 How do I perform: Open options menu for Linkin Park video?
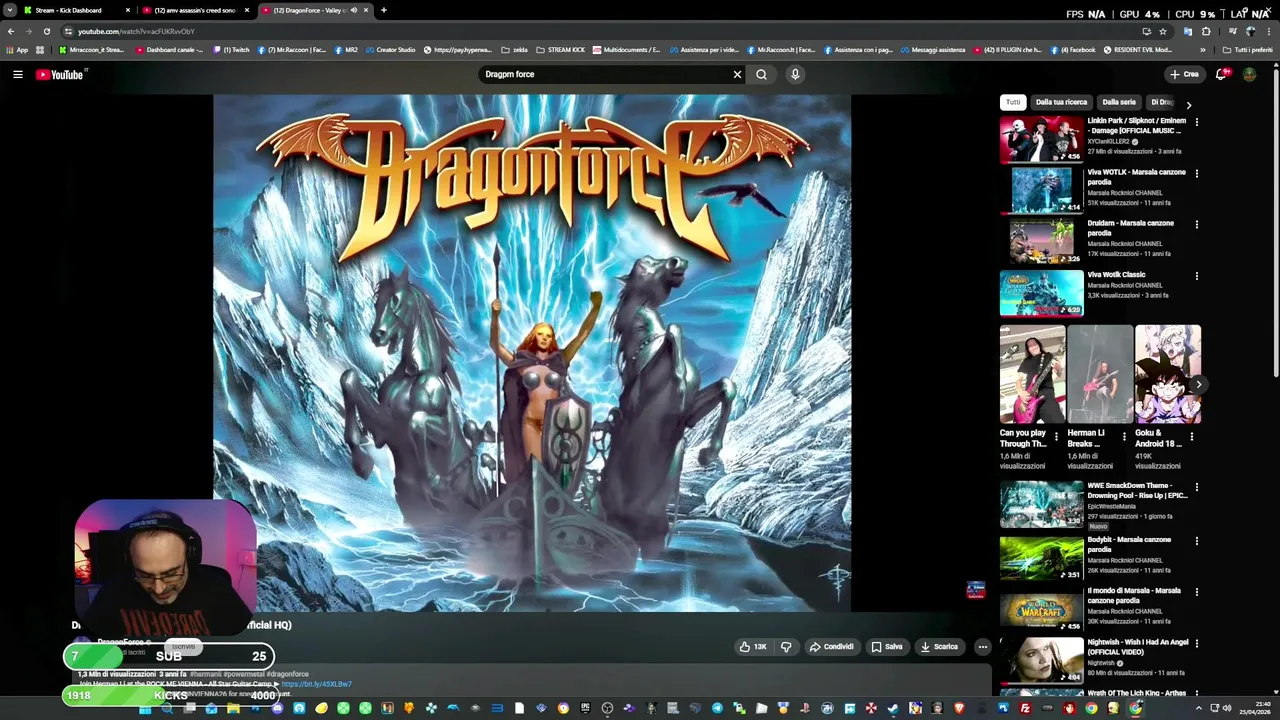click(x=1196, y=122)
